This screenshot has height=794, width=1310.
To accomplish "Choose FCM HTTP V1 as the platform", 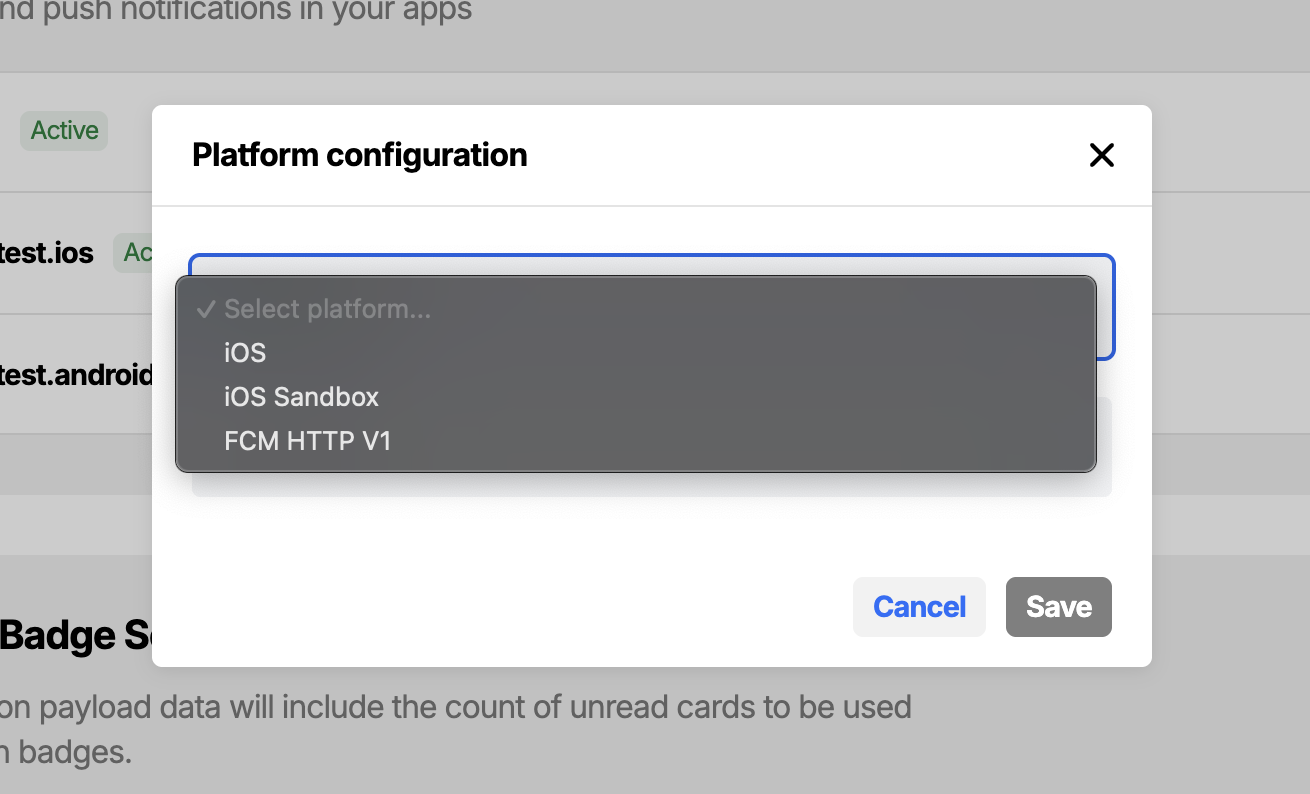I will tap(307, 440).
